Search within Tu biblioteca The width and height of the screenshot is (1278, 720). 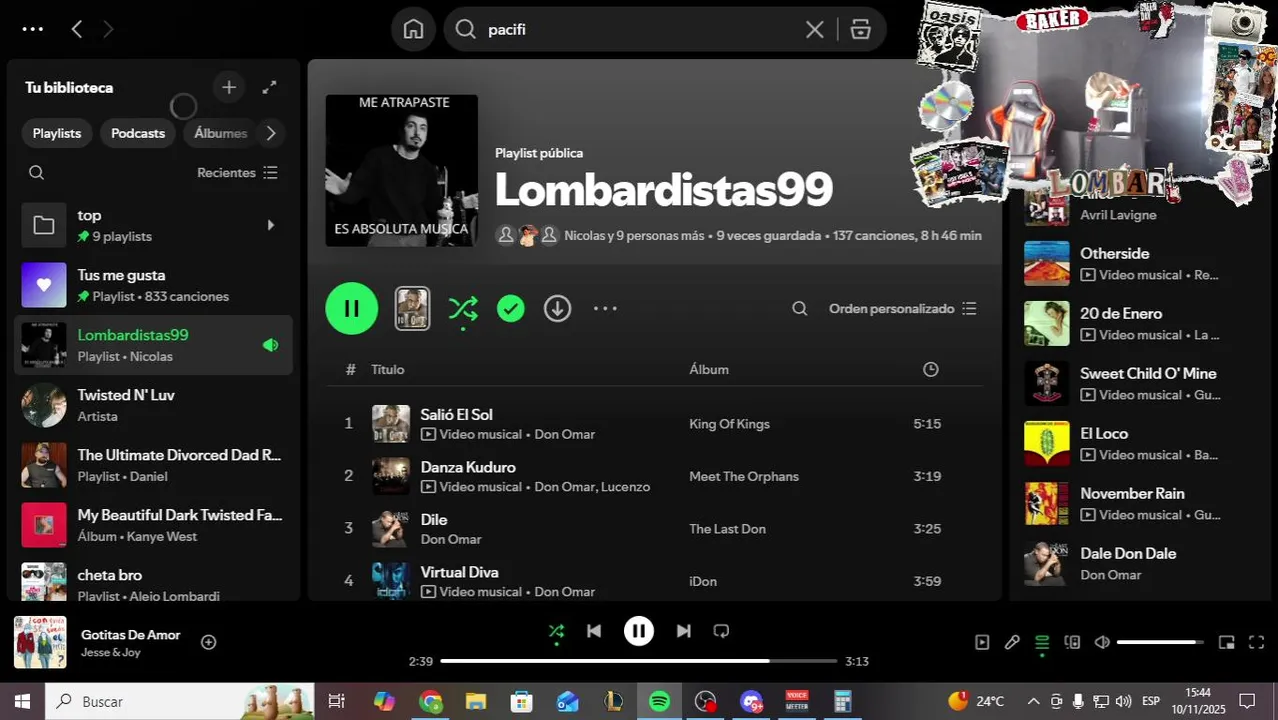(x=37, y=173)
